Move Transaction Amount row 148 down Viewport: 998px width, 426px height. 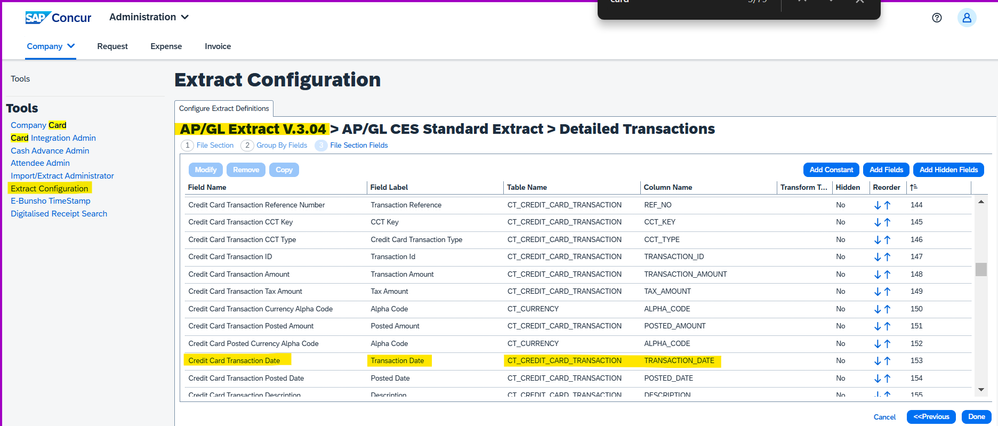tap(878, 274)
